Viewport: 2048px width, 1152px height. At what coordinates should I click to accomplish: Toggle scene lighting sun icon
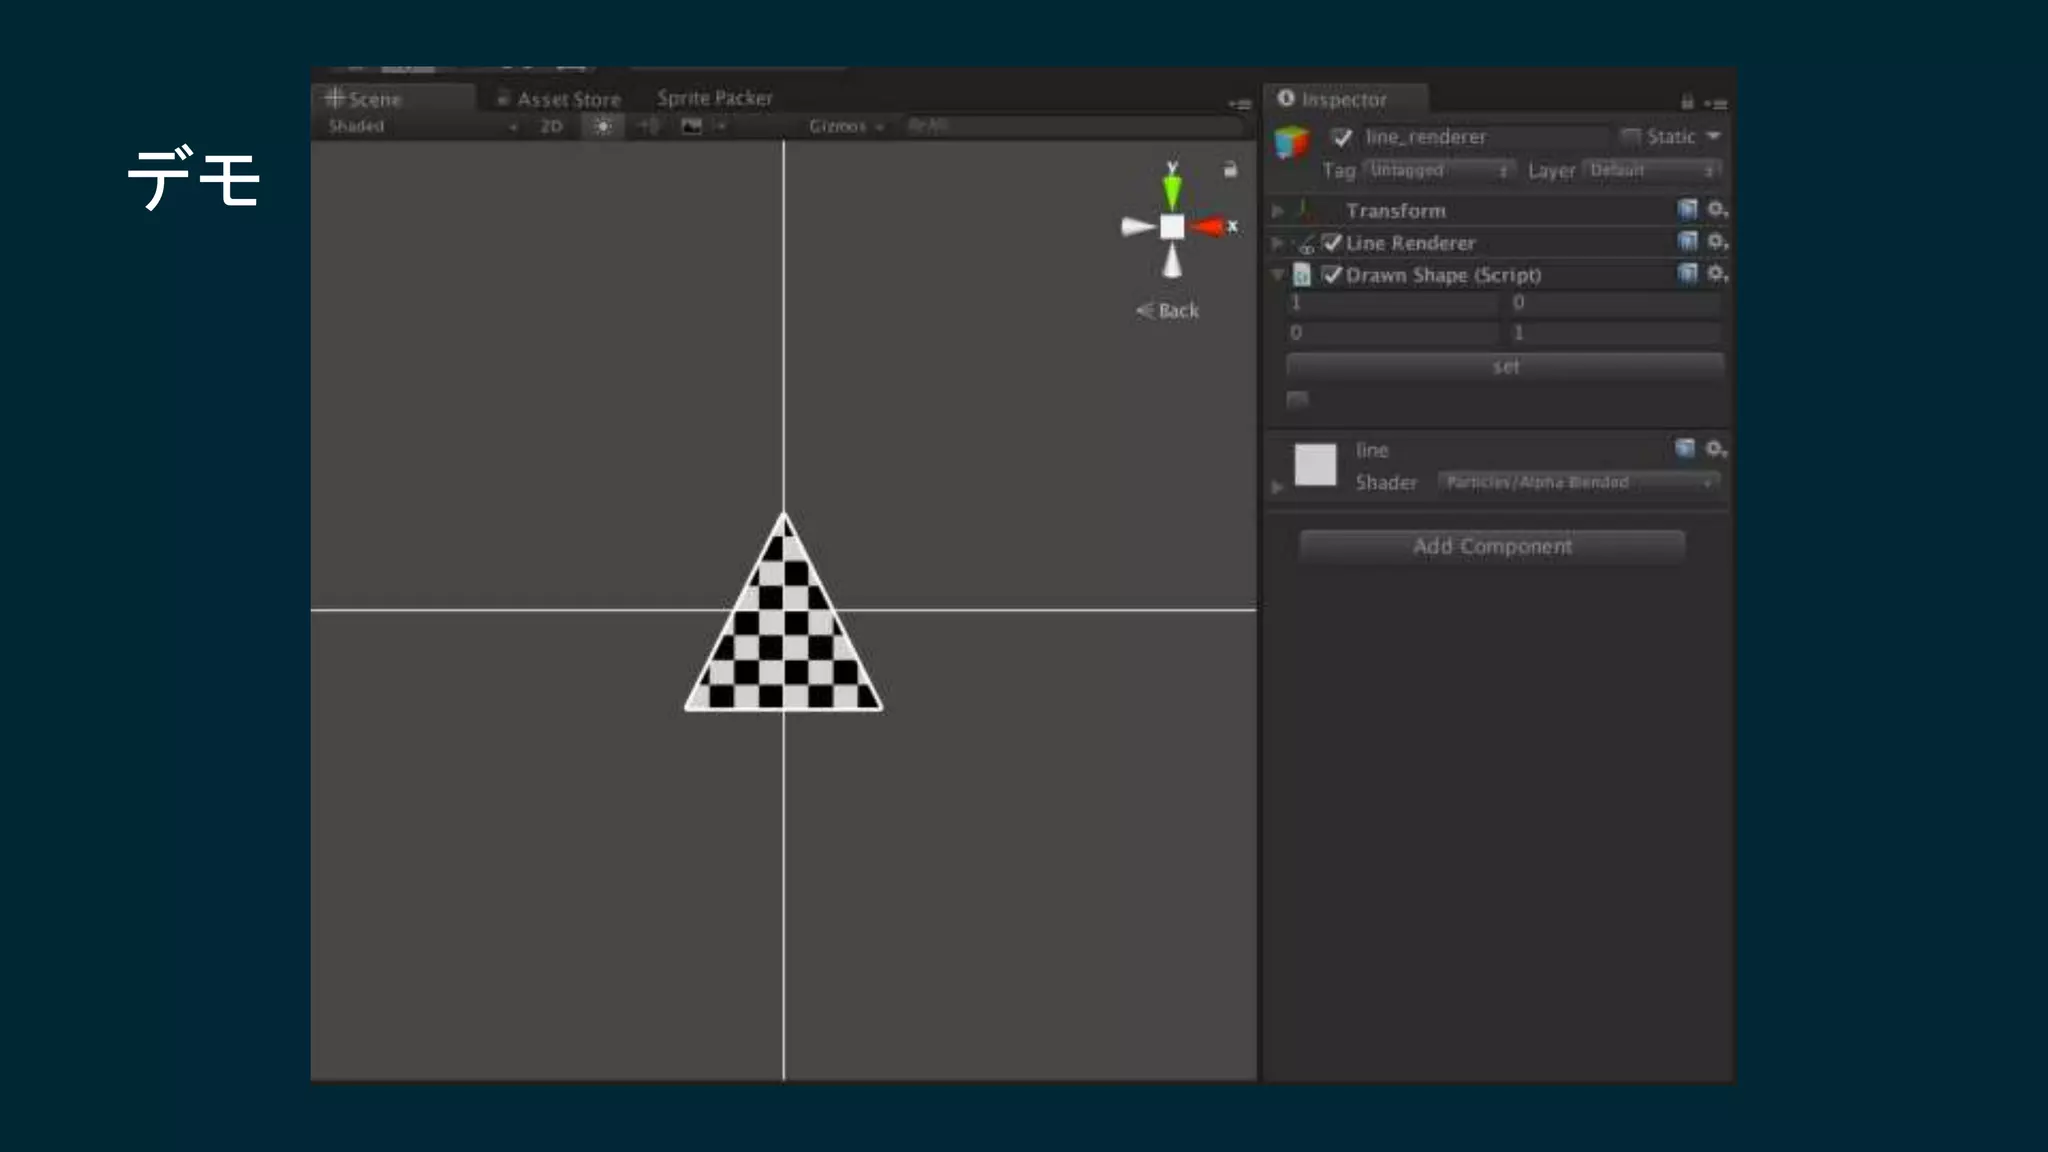(602, 126)
